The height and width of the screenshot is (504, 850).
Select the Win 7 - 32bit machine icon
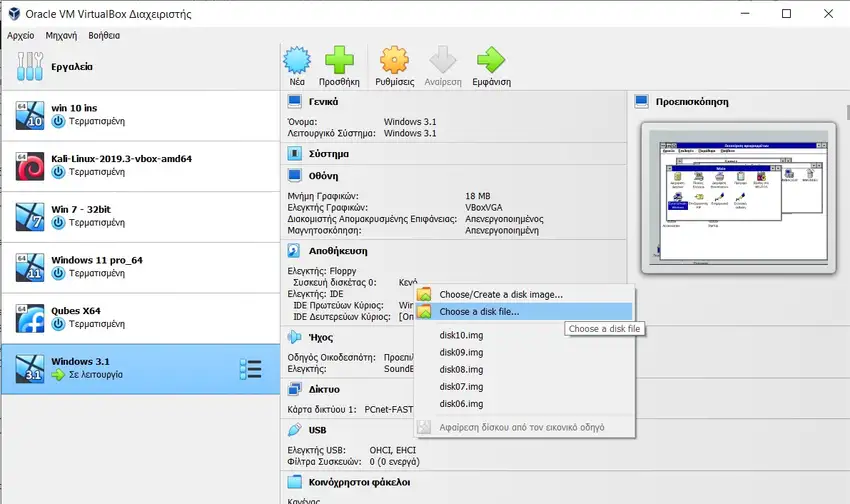coord(29,216)
